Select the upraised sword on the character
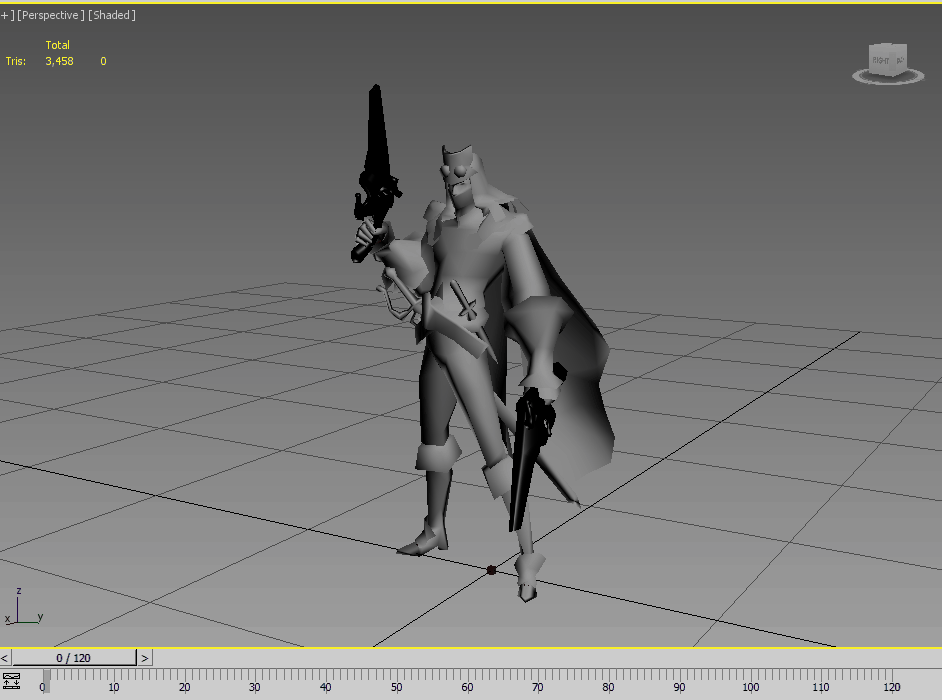 pos(377,150)
